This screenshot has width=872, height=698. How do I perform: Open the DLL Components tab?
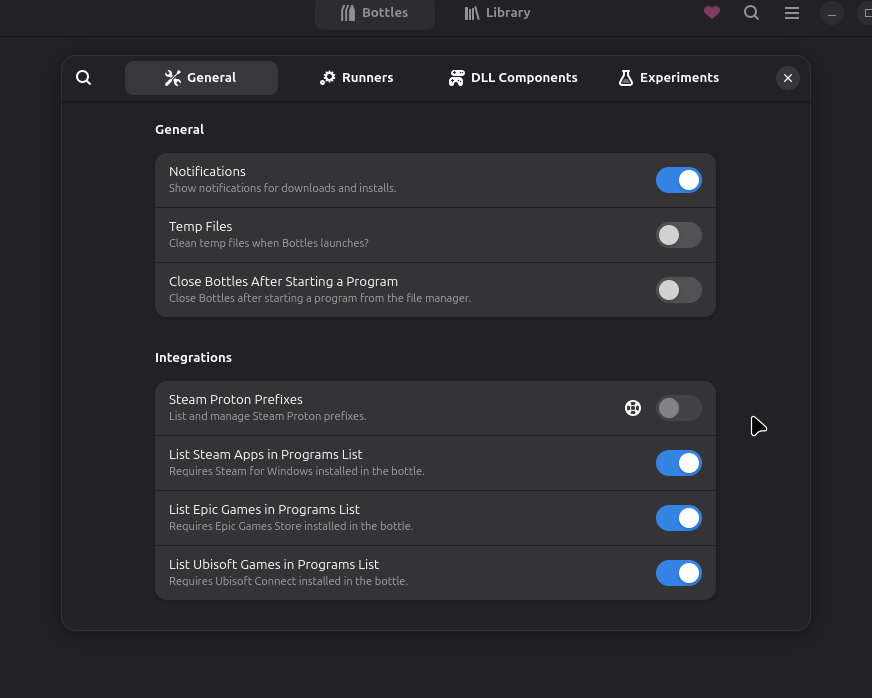[x=513, y=78]
